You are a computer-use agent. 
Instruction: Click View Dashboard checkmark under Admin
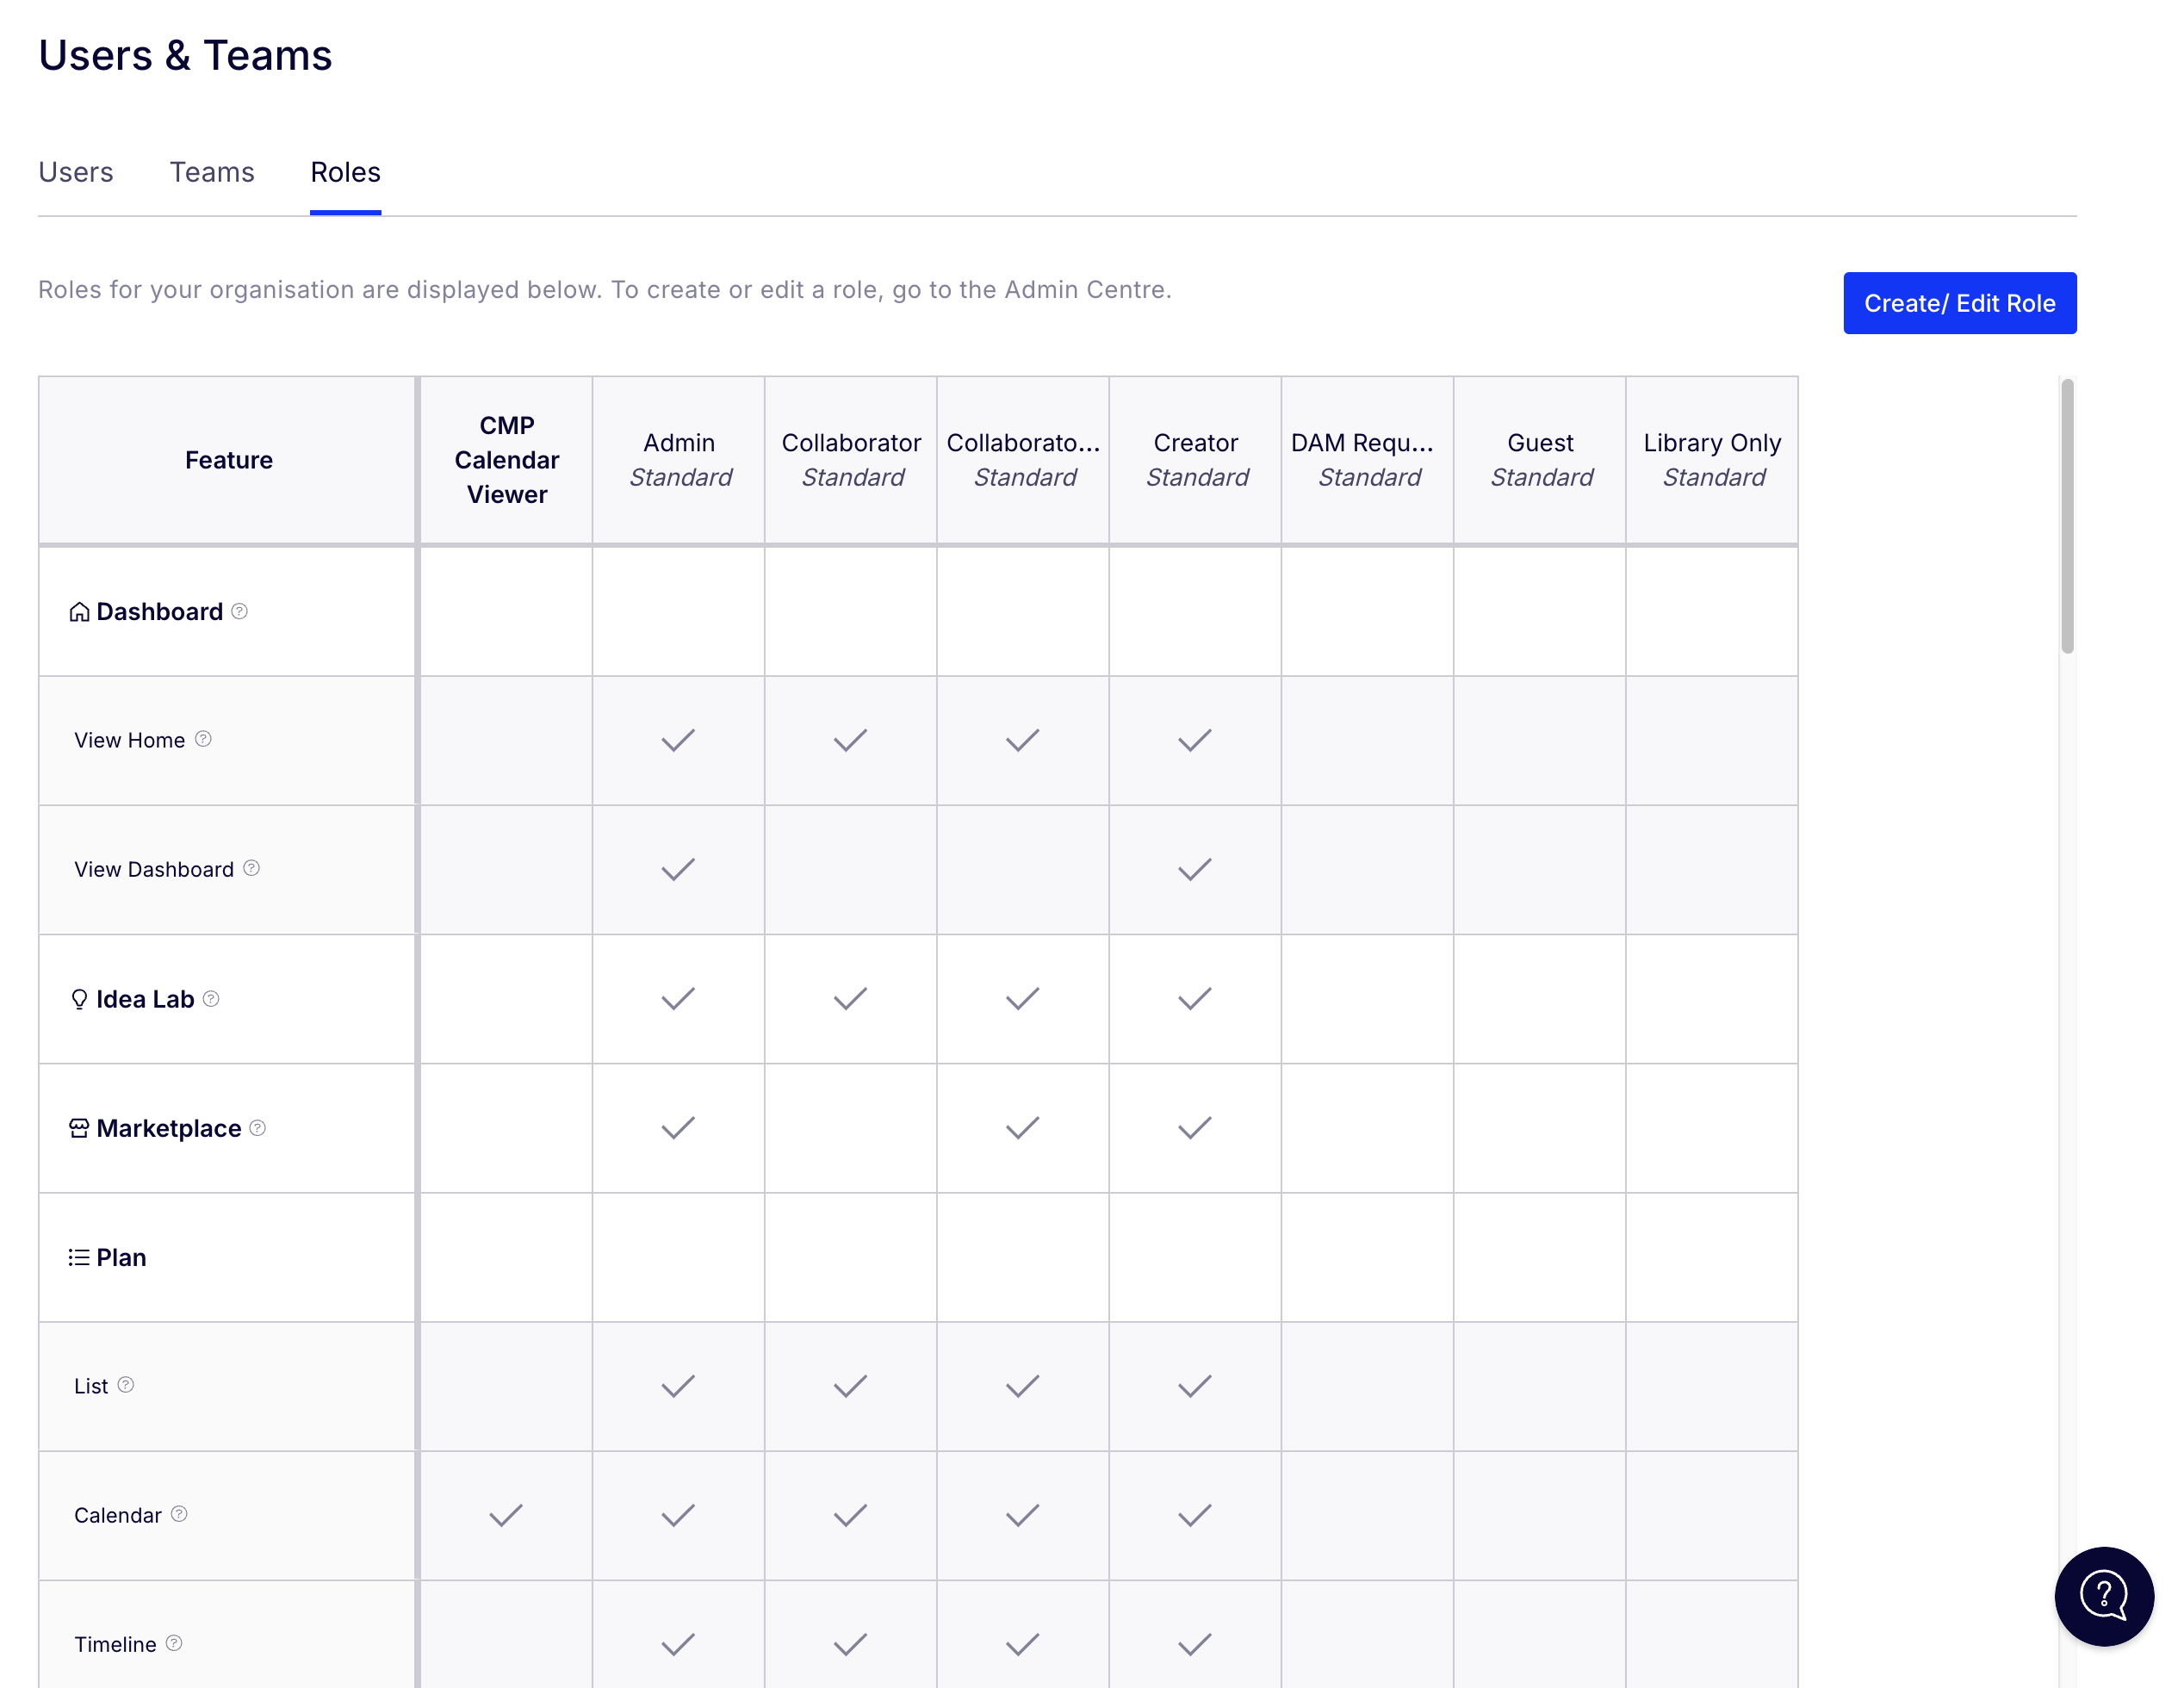pos(678,869)
